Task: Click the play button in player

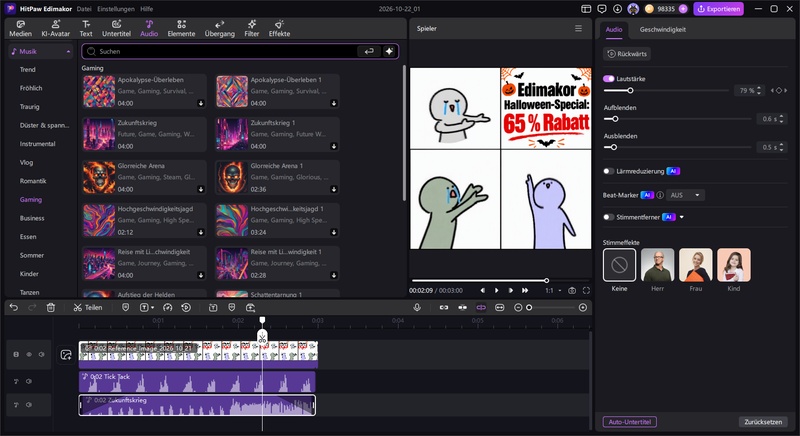Action: [496, 291]
